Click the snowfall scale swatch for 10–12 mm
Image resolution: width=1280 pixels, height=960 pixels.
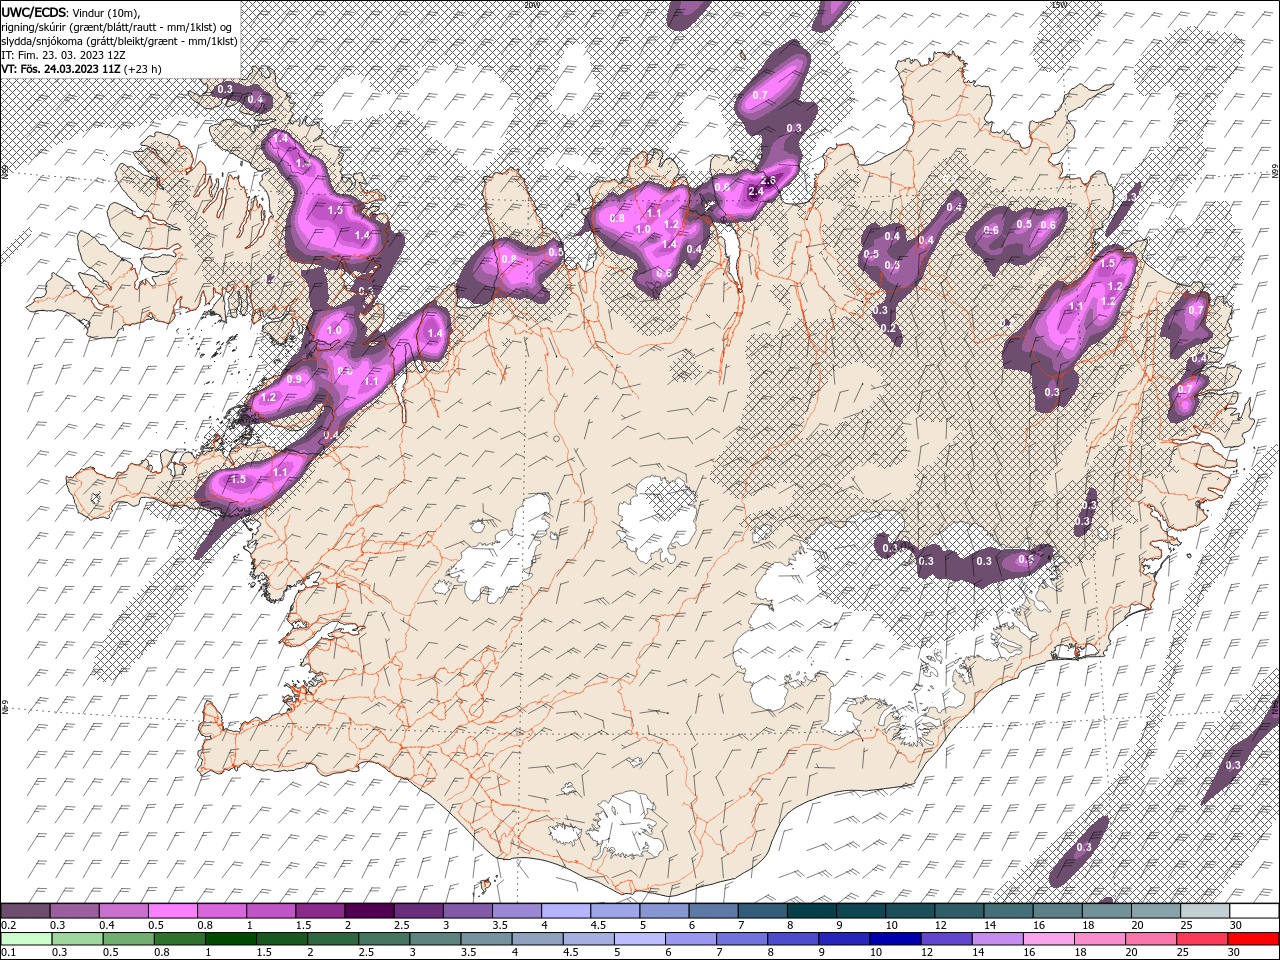[909, 911]
